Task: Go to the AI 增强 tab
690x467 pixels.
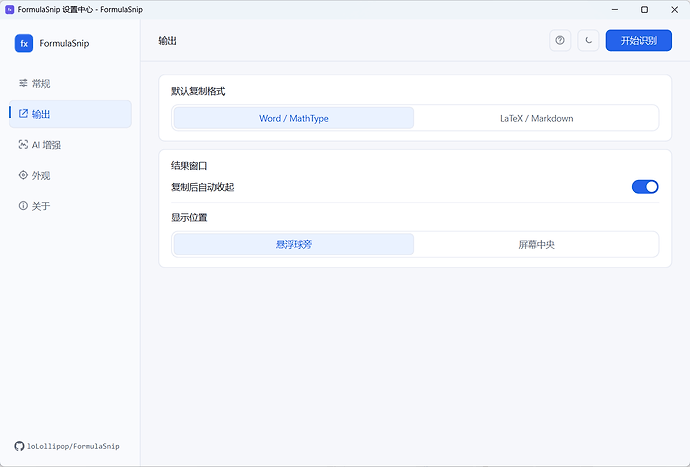Action: pyautogui.click(x=70, y=145)
